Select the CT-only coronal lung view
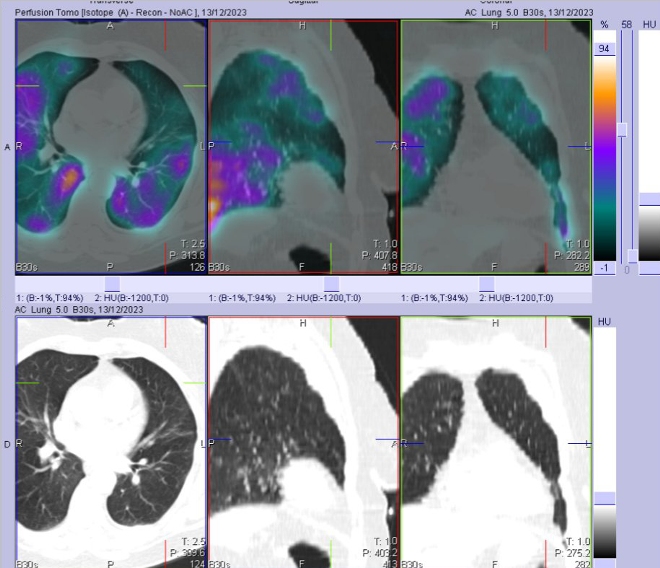This screenshot has width=660, height=568. 496,442
